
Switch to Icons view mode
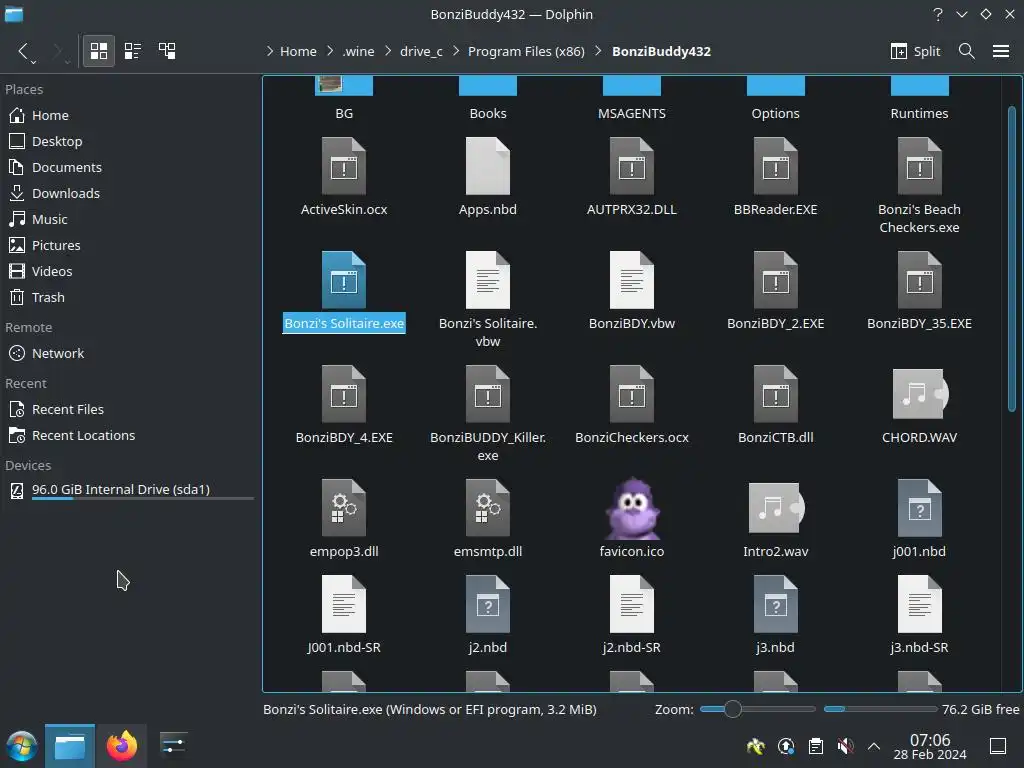(99, 51)
